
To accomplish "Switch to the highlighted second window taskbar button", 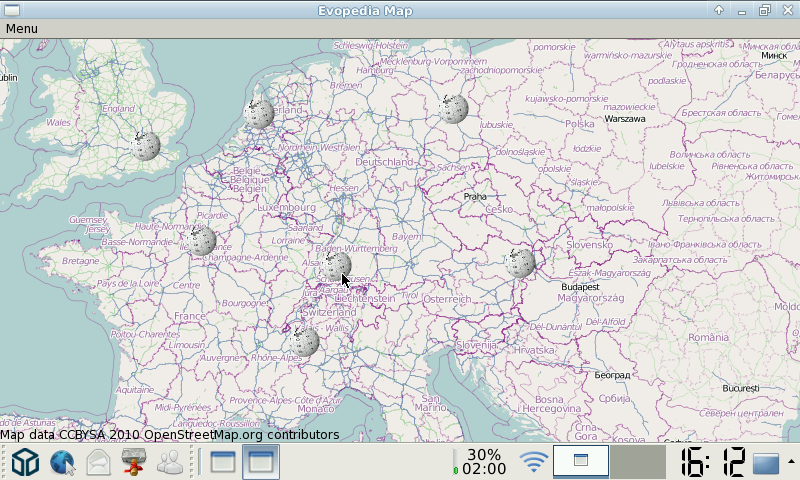I will tap(261, 462).
